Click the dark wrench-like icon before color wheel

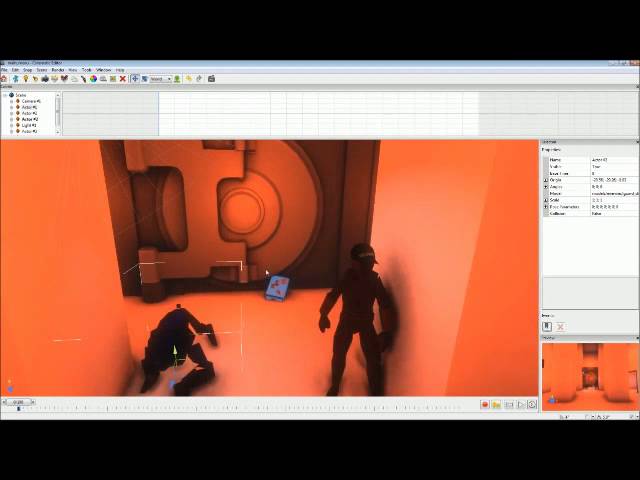point(84,79)
